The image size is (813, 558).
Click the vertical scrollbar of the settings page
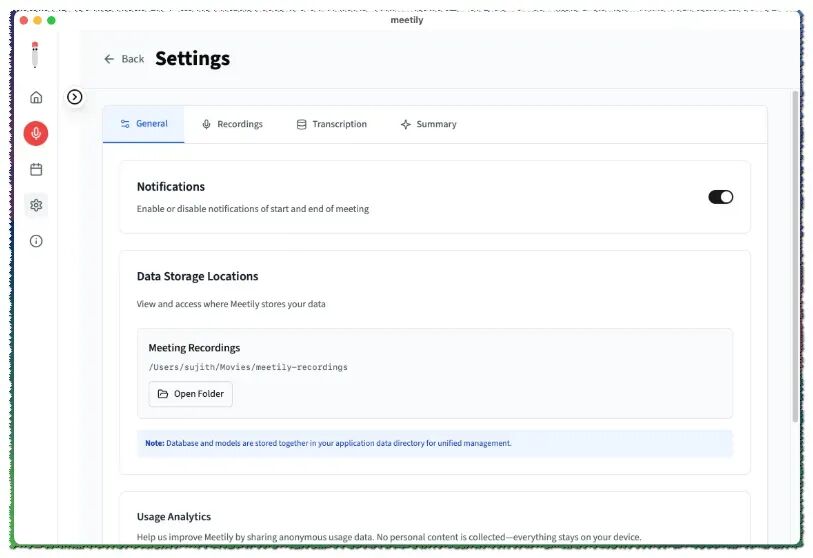795,257
